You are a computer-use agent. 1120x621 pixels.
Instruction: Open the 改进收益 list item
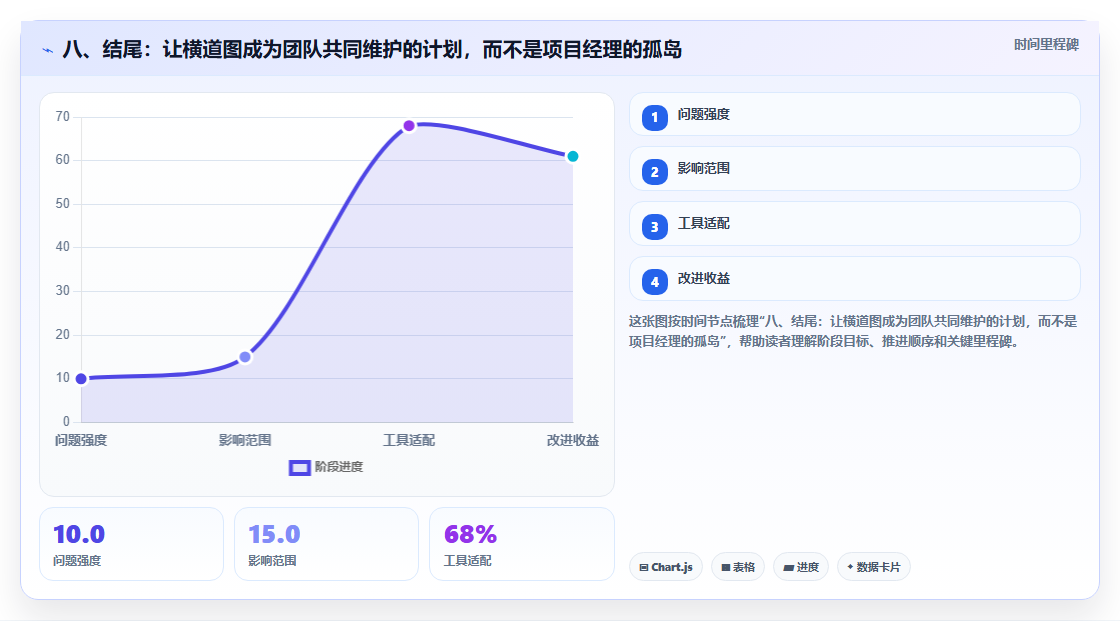coord(854,279)
